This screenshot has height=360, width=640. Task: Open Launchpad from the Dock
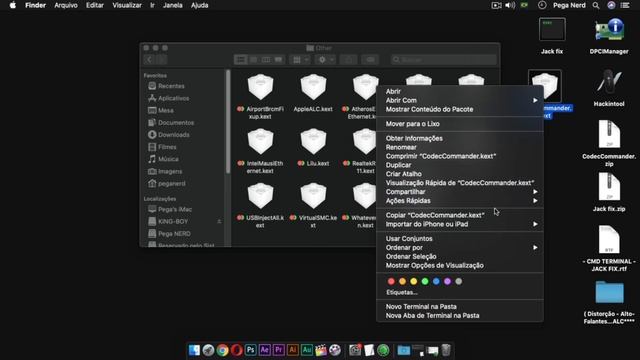[x=208, y=350]
